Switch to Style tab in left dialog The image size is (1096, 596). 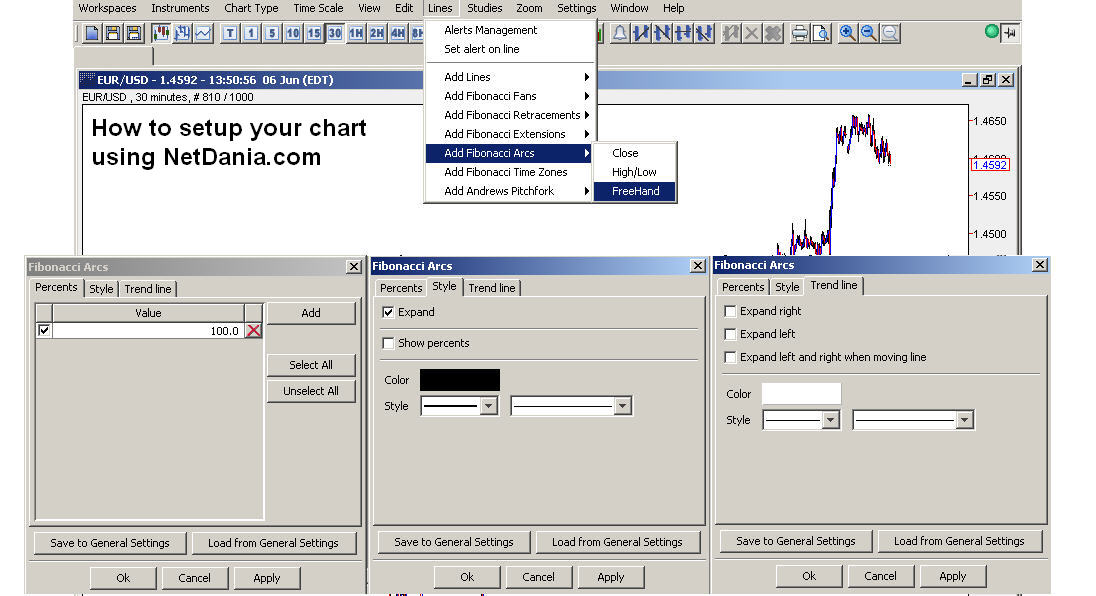click(101, 289)
